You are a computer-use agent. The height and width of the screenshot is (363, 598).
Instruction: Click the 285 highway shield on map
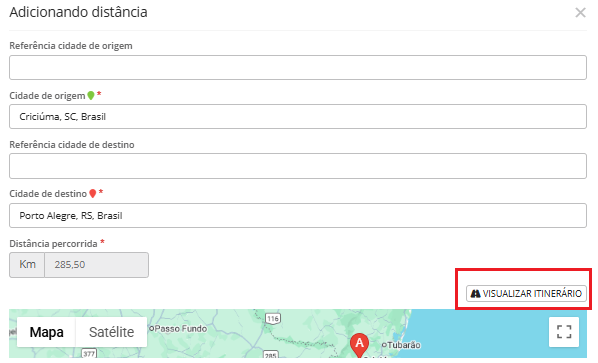click(x=270, y=355)
